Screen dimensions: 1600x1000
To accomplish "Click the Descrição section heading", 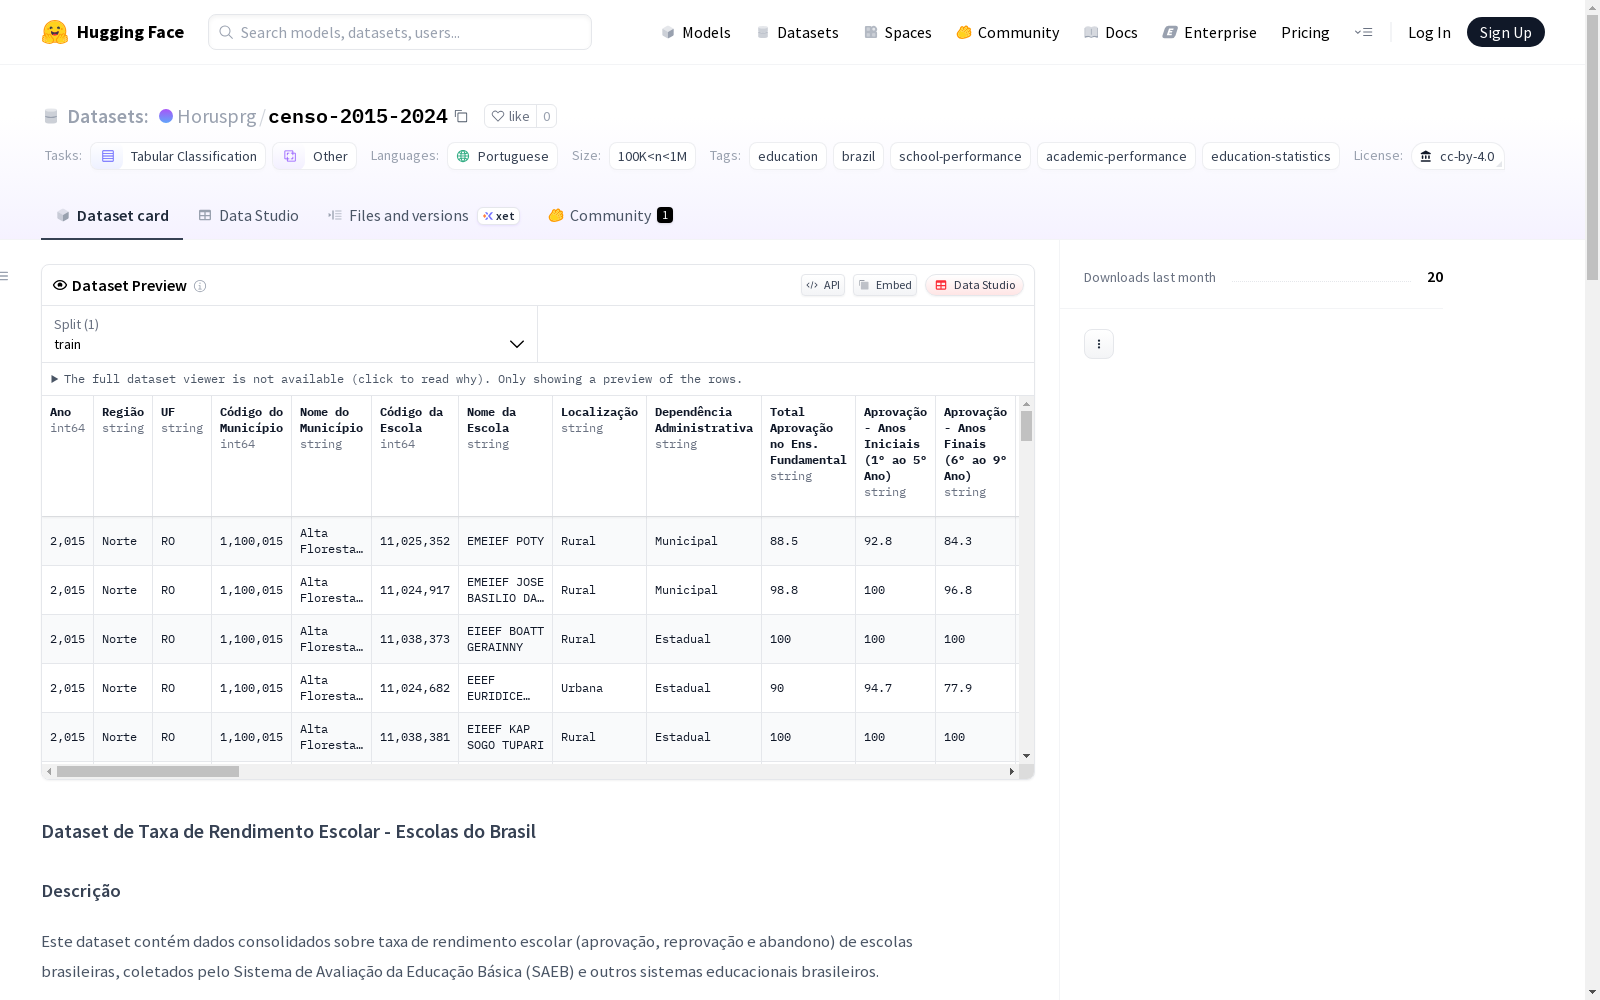I will point(81,891).
